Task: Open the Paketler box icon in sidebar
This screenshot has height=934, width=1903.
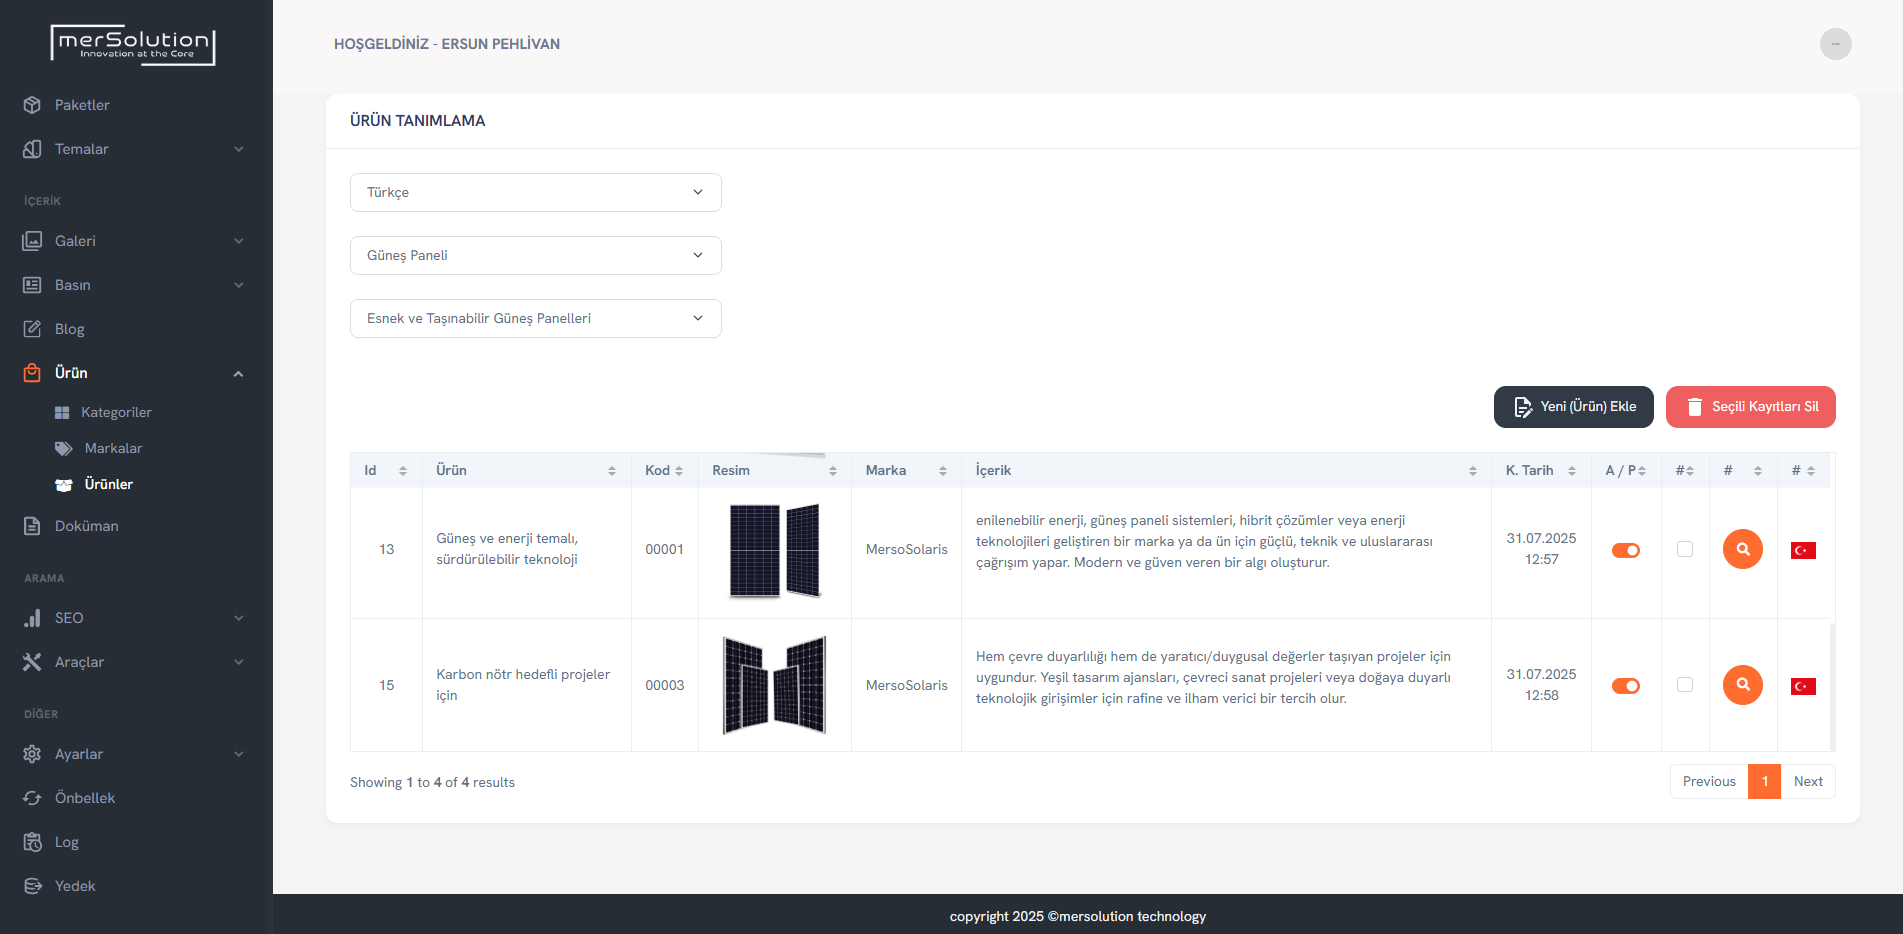Action: 32,105
